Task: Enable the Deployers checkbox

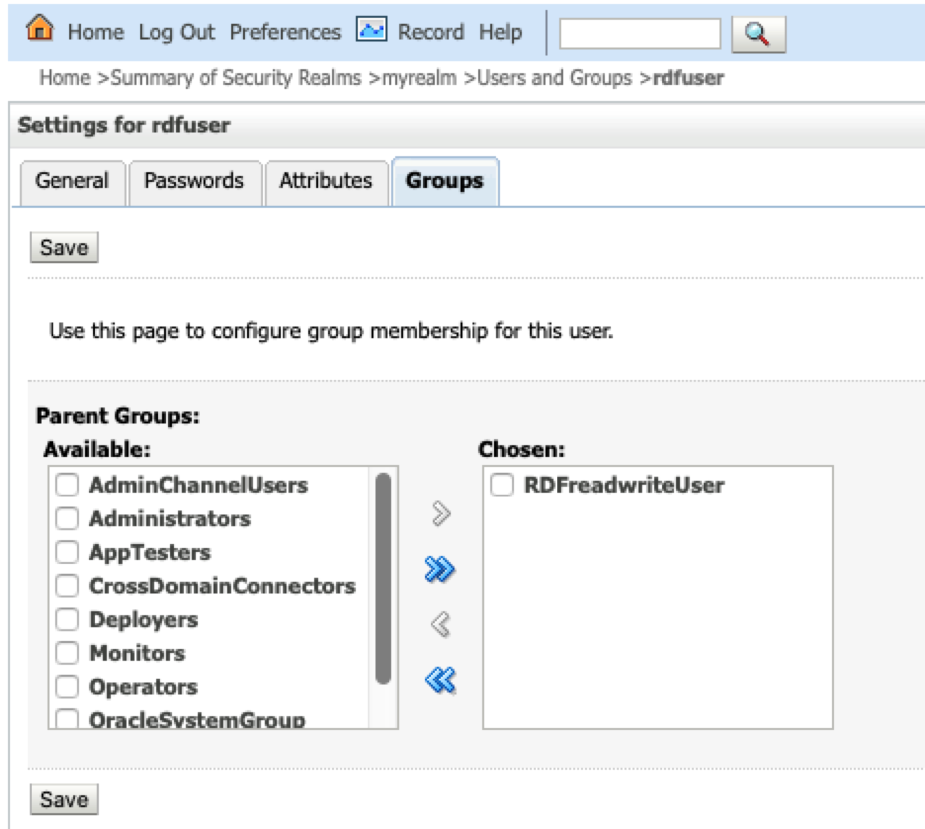Action: coord(67,620)
